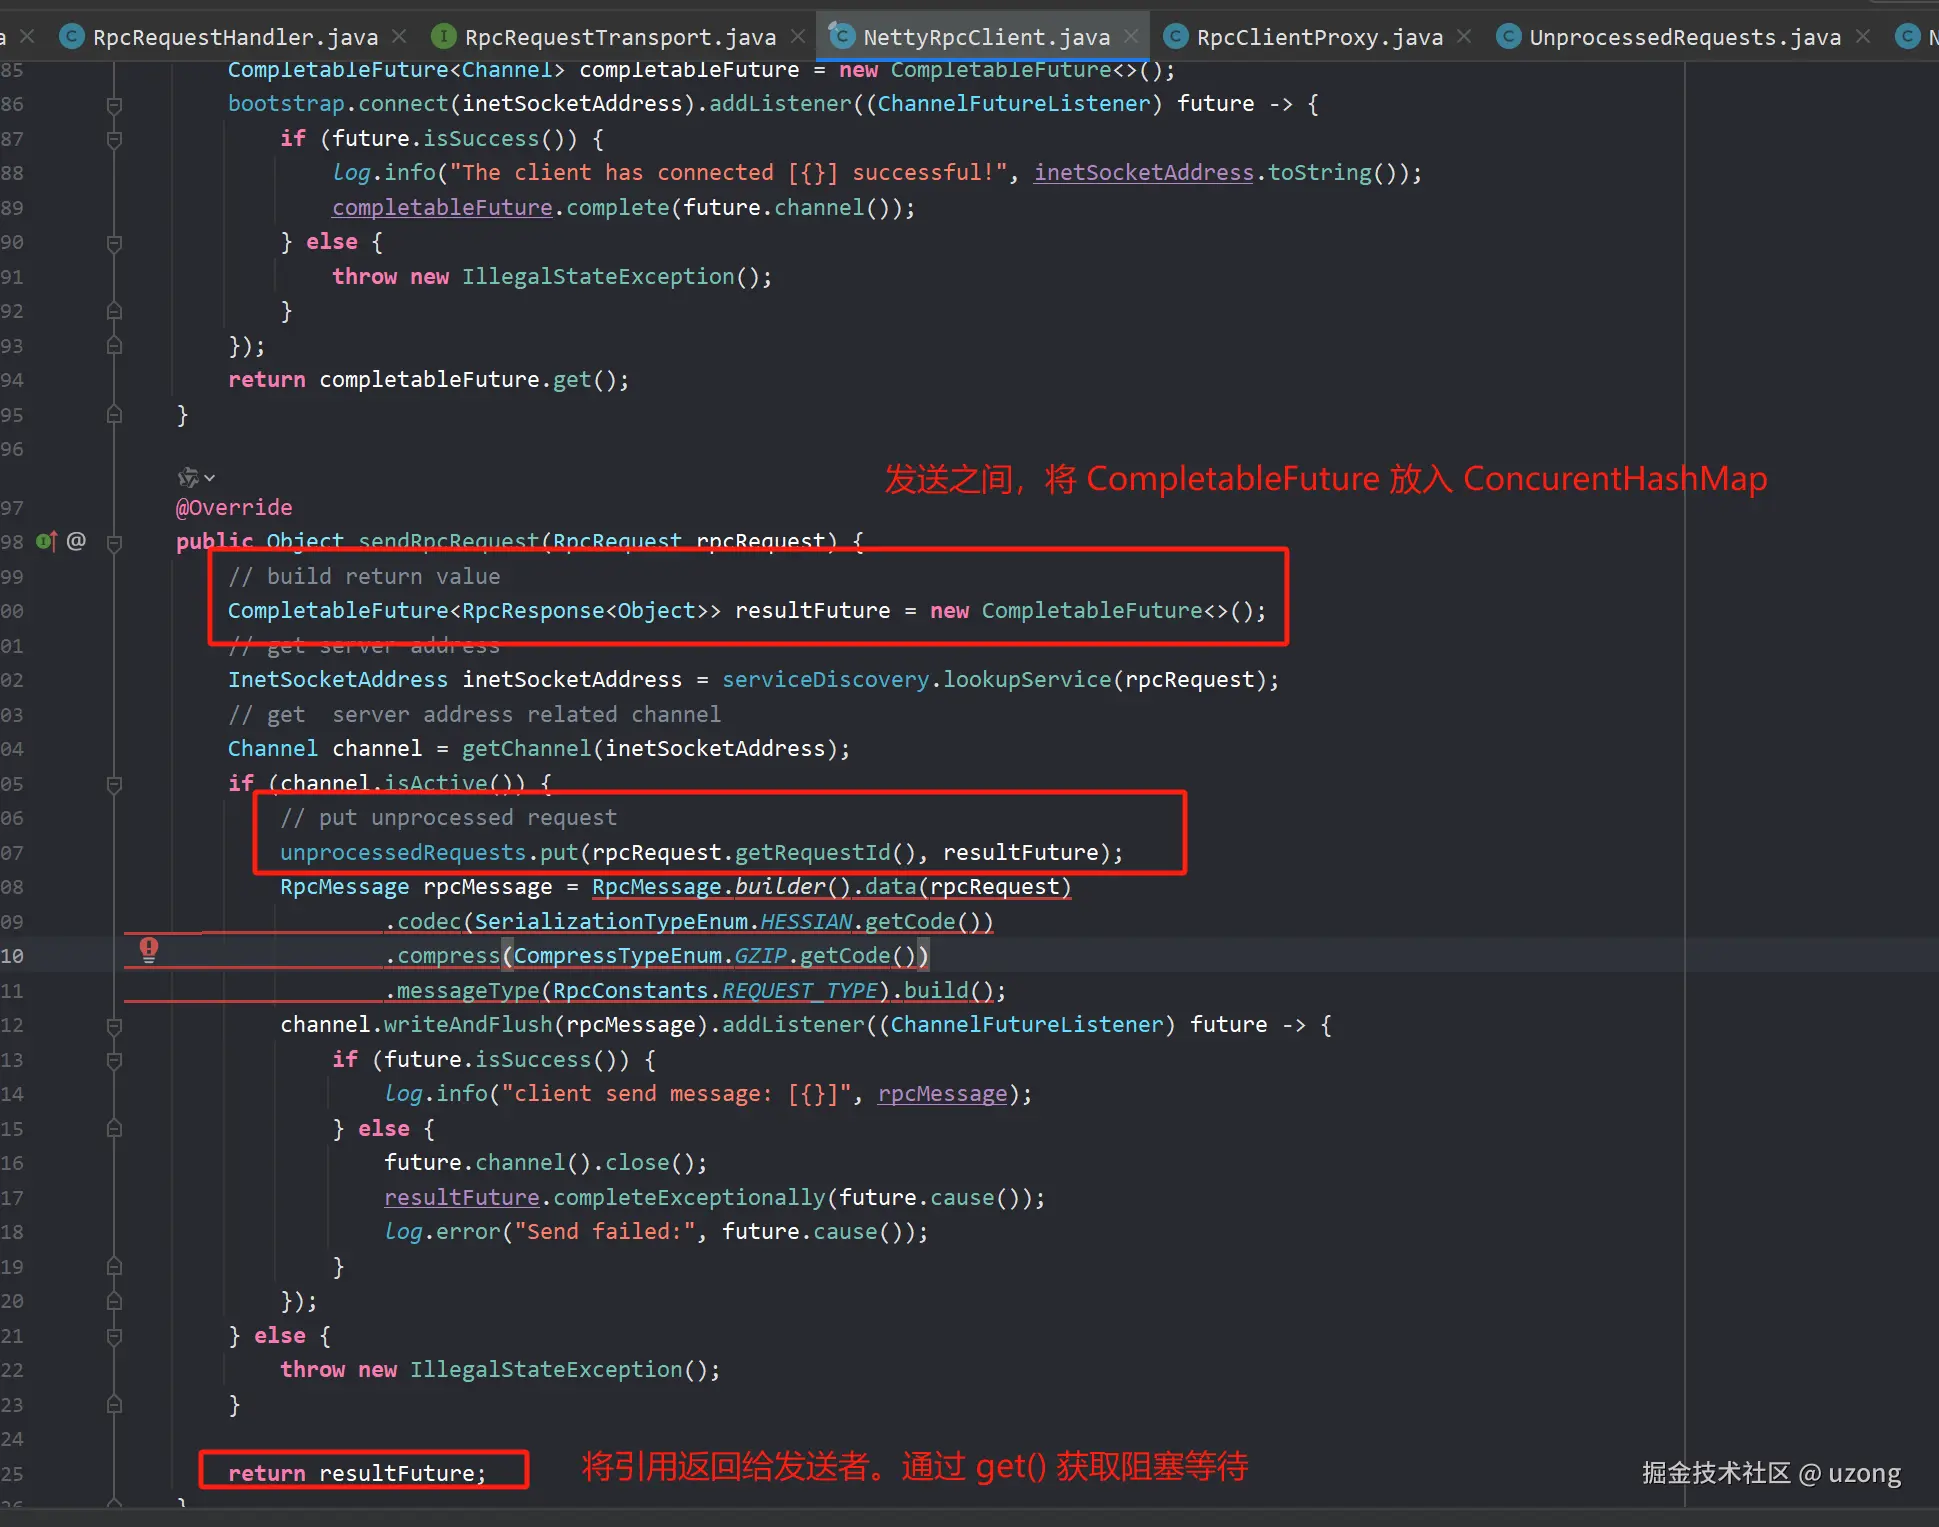Switch to the RpcRequestTransport.java tab
Viewport: 1939px width, 1527px height.
[619, 37]
